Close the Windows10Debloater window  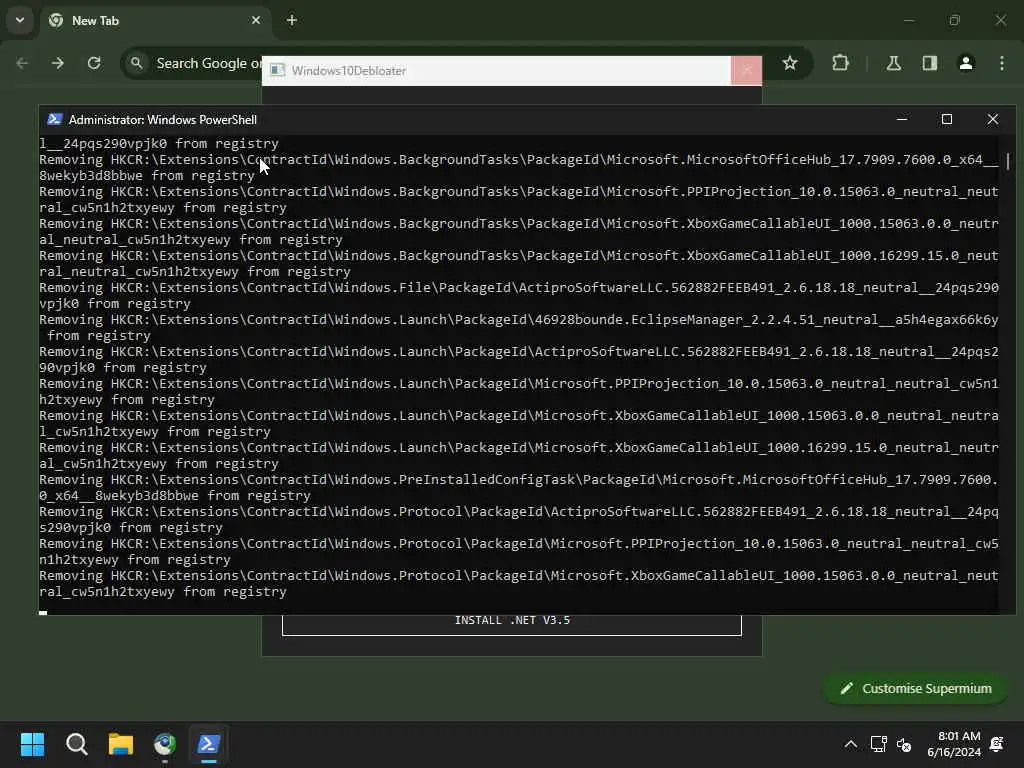pos(746,71)
